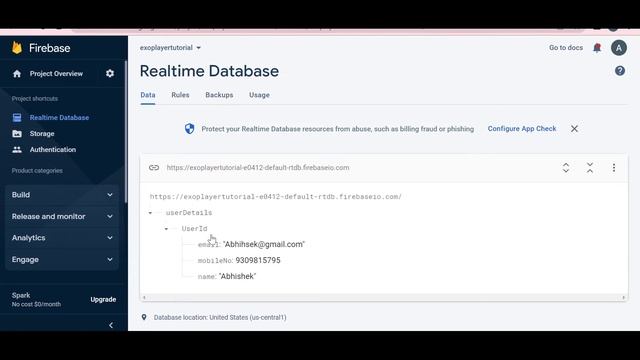This screenshot has height=360, width=640.
Task: Open the exoplayertutorial project dropdown
Action: point(171,48)
